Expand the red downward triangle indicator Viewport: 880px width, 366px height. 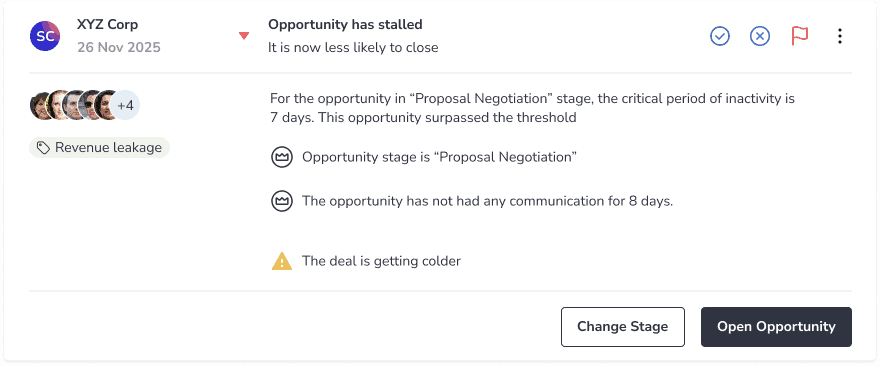click(x=244, y=36)
